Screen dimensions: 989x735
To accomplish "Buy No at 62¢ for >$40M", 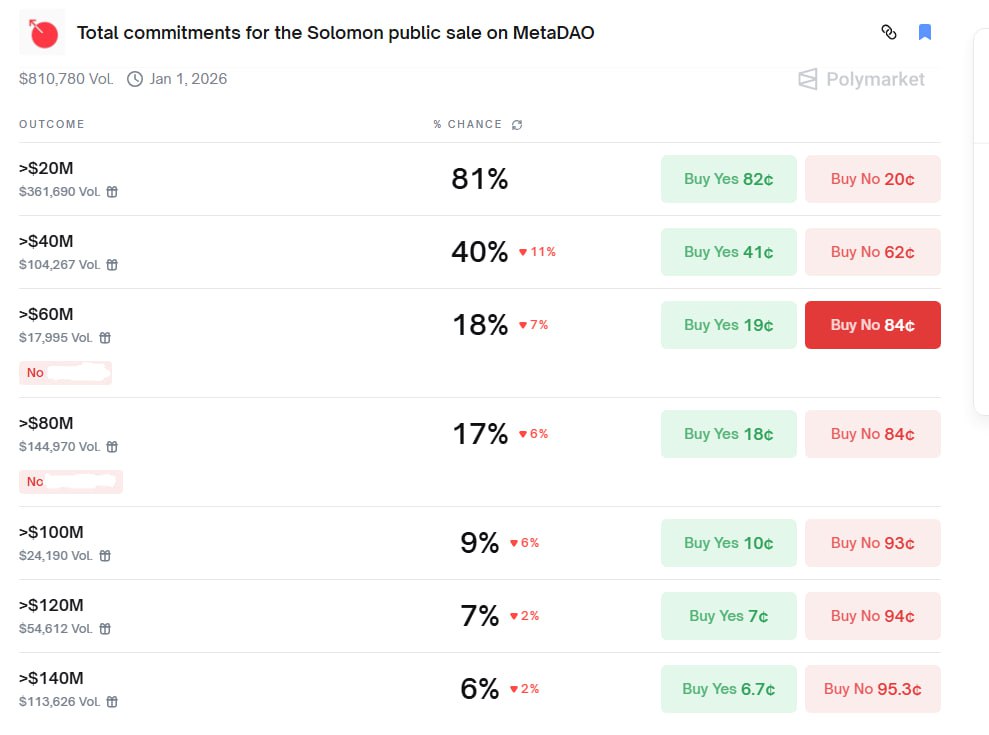I will (x=872, y=252).
